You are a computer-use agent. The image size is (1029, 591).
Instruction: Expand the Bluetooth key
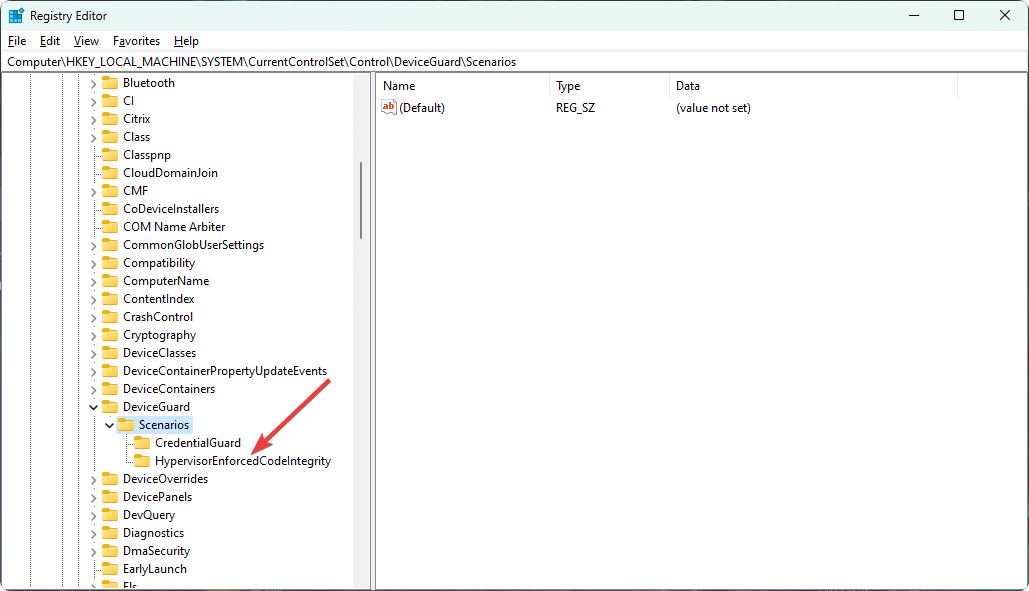(x=93, y=84)
